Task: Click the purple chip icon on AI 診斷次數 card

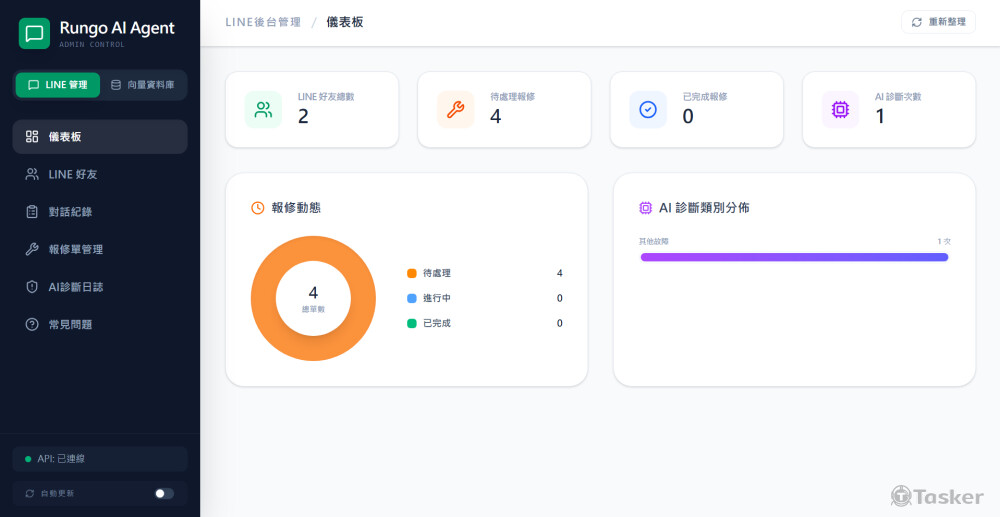Action: click(x=841, y=110)
